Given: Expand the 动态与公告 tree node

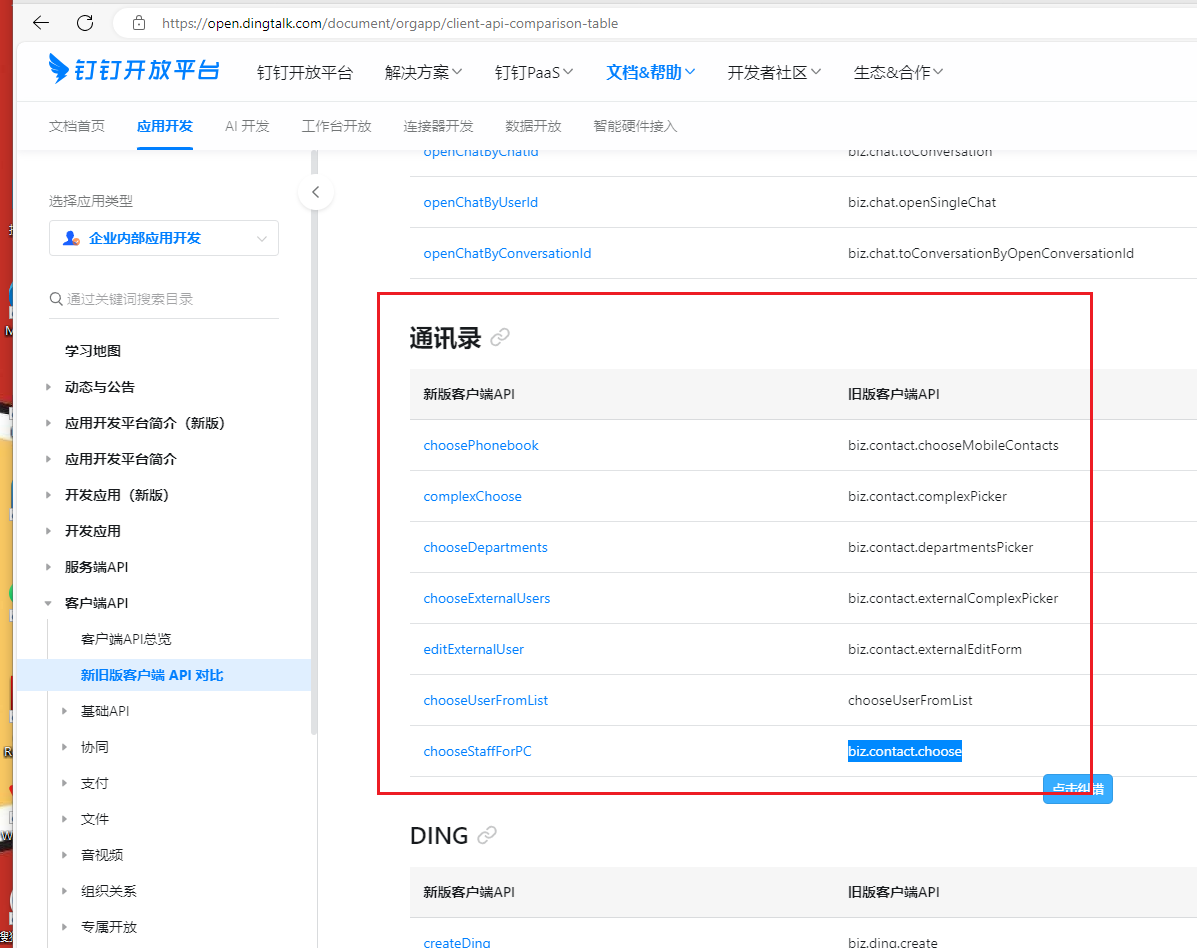Looking at the screenshot, I should point(48,387).
